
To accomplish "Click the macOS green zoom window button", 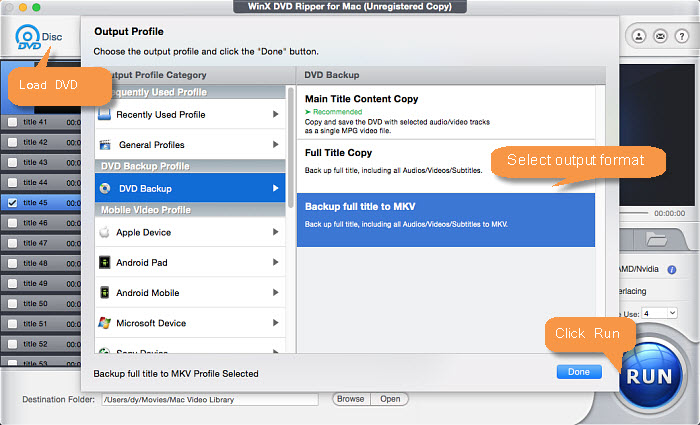I will click(x=36, y=7).
